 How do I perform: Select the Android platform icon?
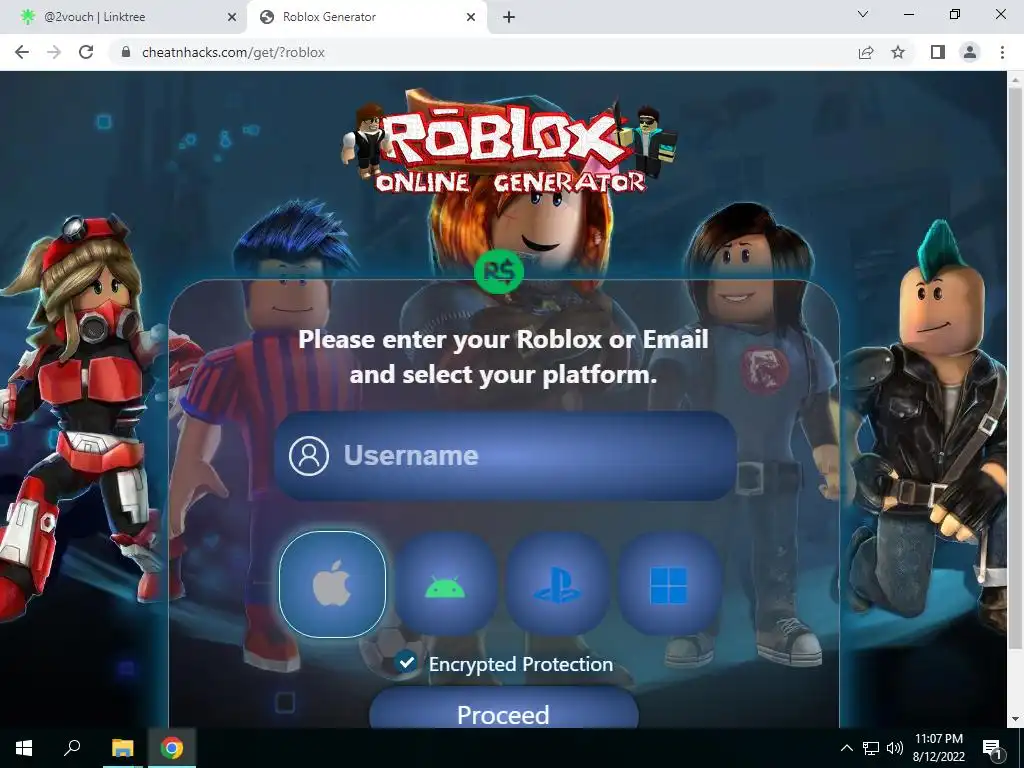tap(445, 584)
